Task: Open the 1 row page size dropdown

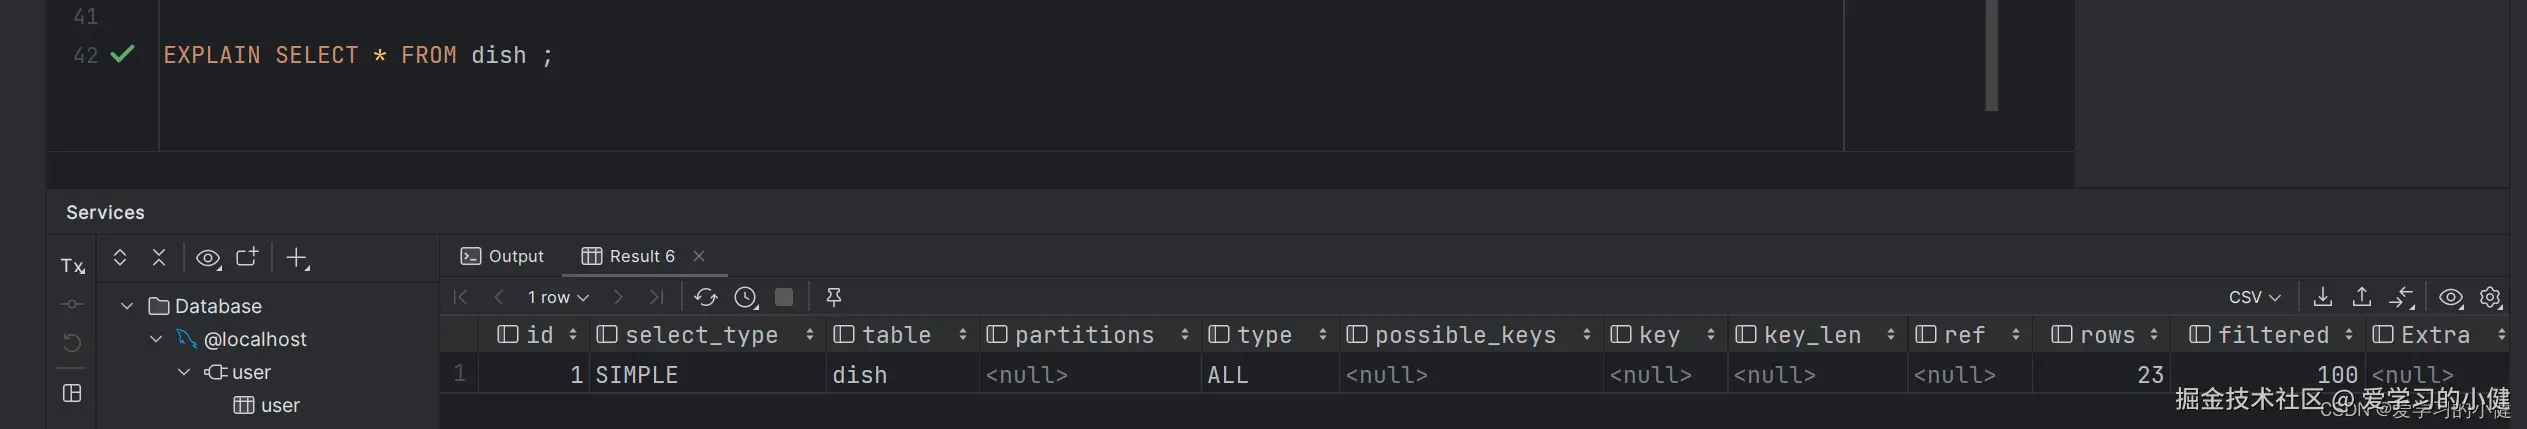Action: tap(558, 297)
